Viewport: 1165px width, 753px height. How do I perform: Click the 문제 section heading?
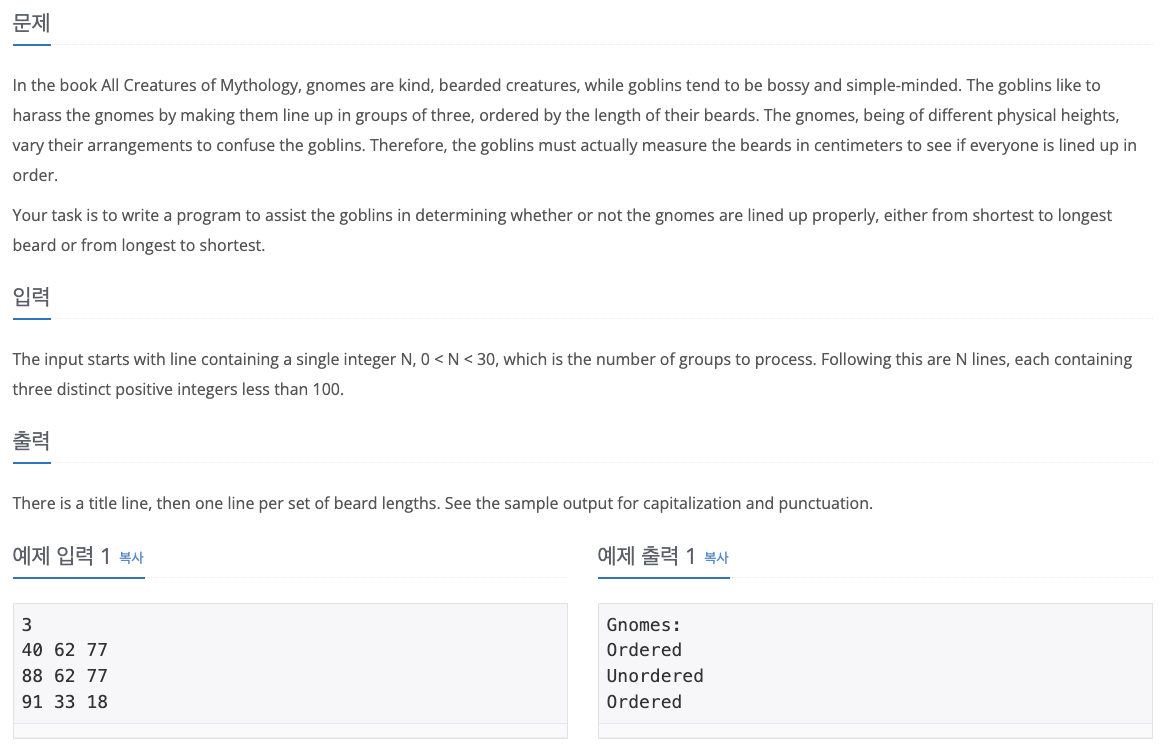coord(31,23)
